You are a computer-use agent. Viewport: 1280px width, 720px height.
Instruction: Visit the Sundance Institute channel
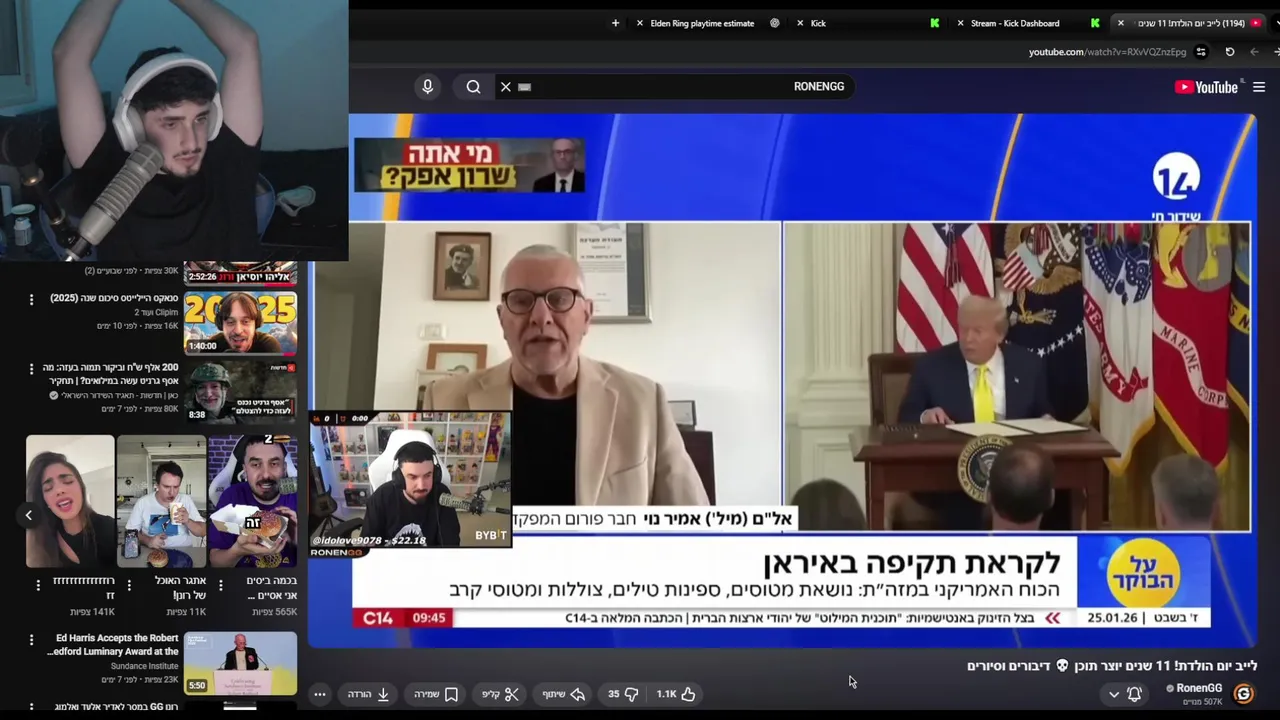coord(145,666)
